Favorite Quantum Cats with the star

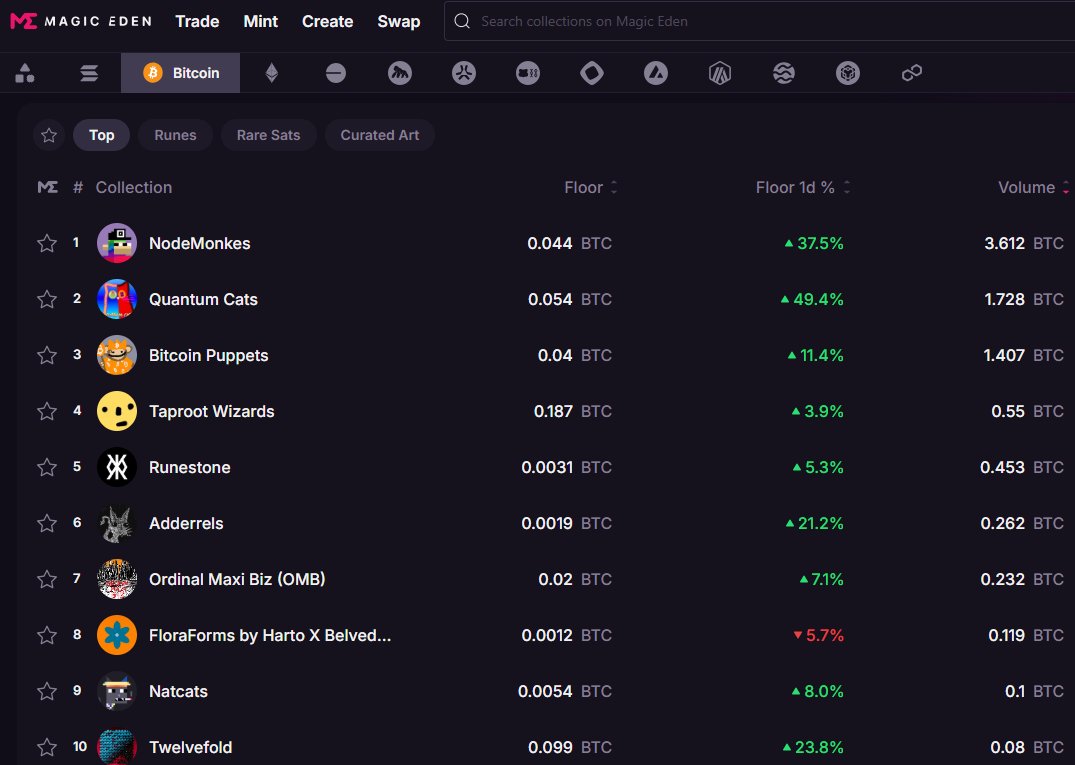tap(47, 300)
